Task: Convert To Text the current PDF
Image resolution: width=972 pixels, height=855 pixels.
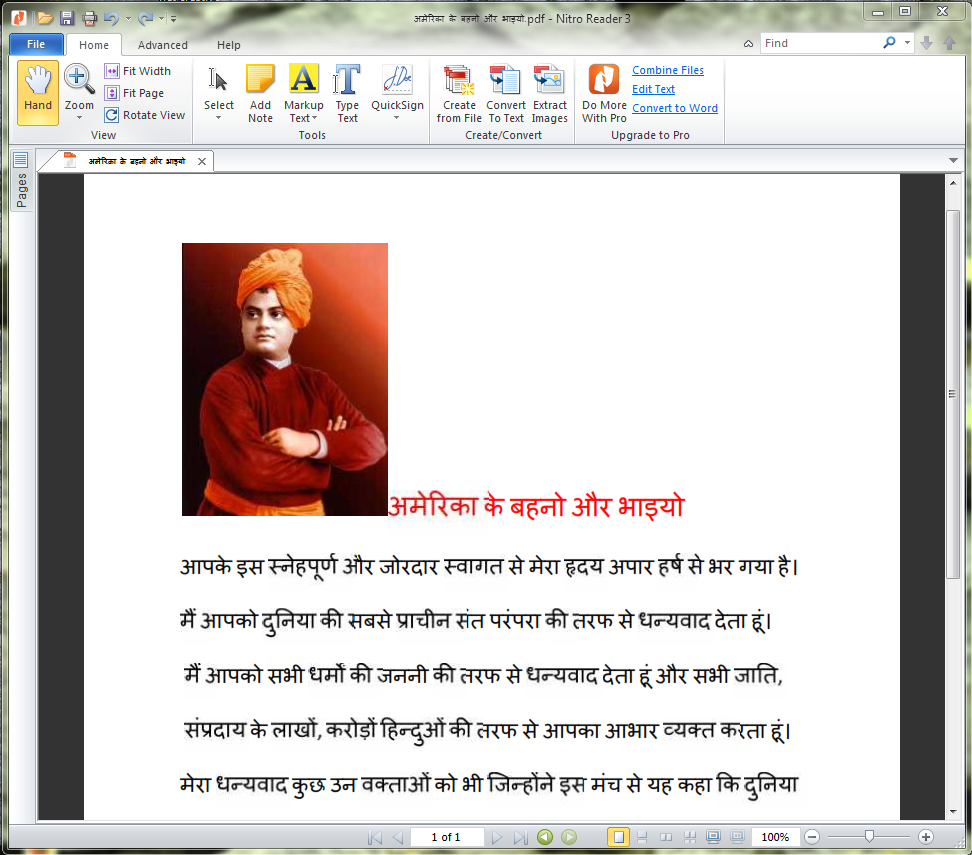Action: click(506, 93)
